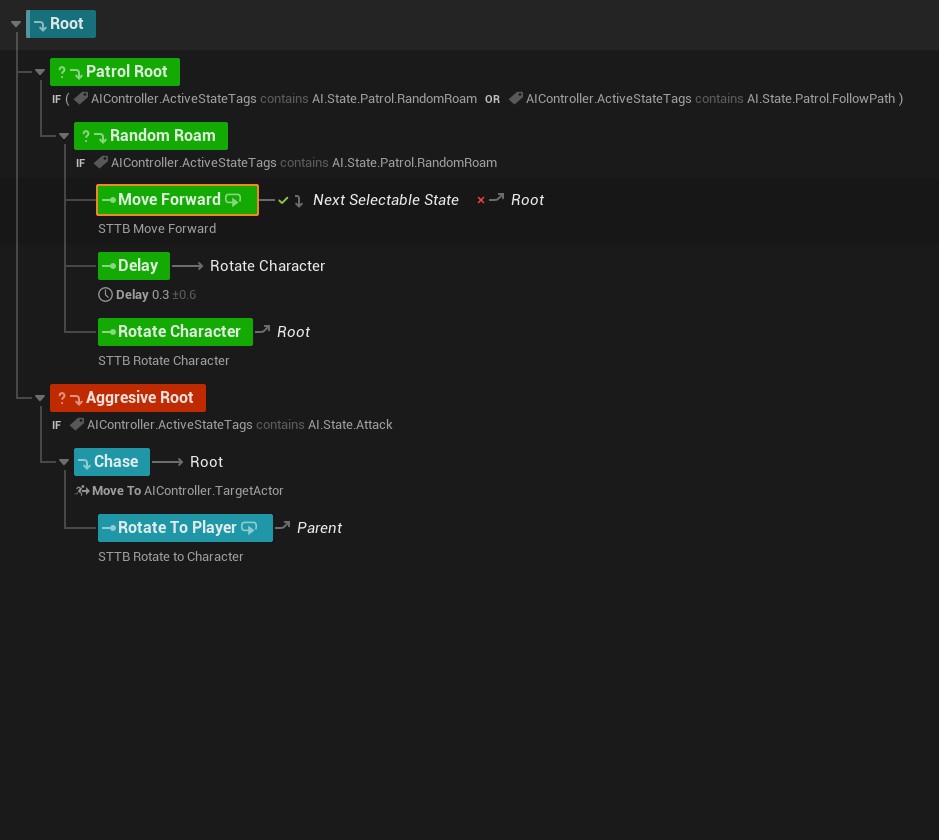Click the task icon inside Move Forward node

tap(233, 200)
